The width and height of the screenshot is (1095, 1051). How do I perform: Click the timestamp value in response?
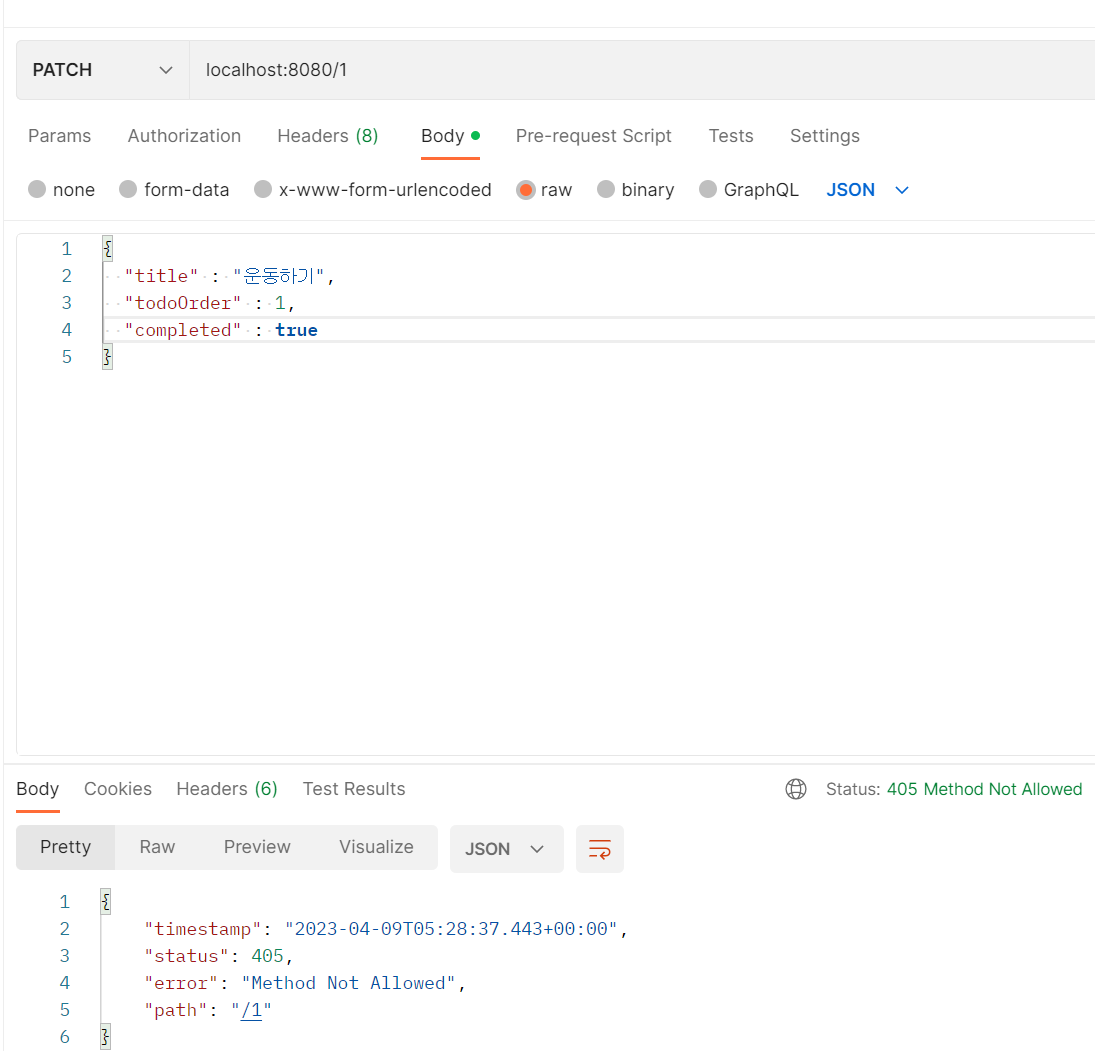point(451,929)
